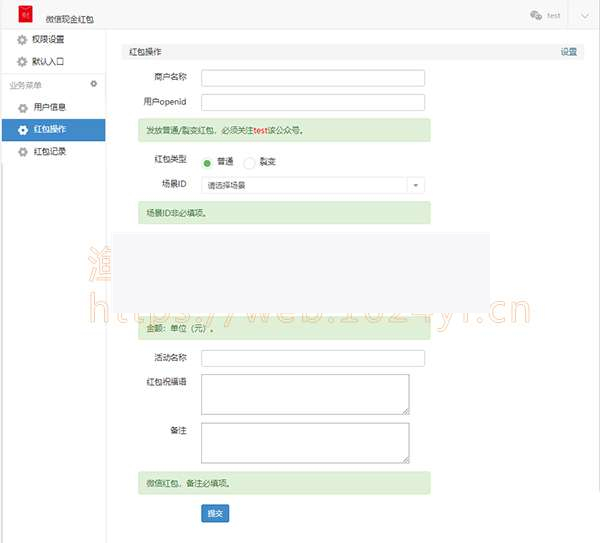This screenshot has height=543, width=600.
Task: Click the gear icon next to 用户信息
Action: [22, 107]
